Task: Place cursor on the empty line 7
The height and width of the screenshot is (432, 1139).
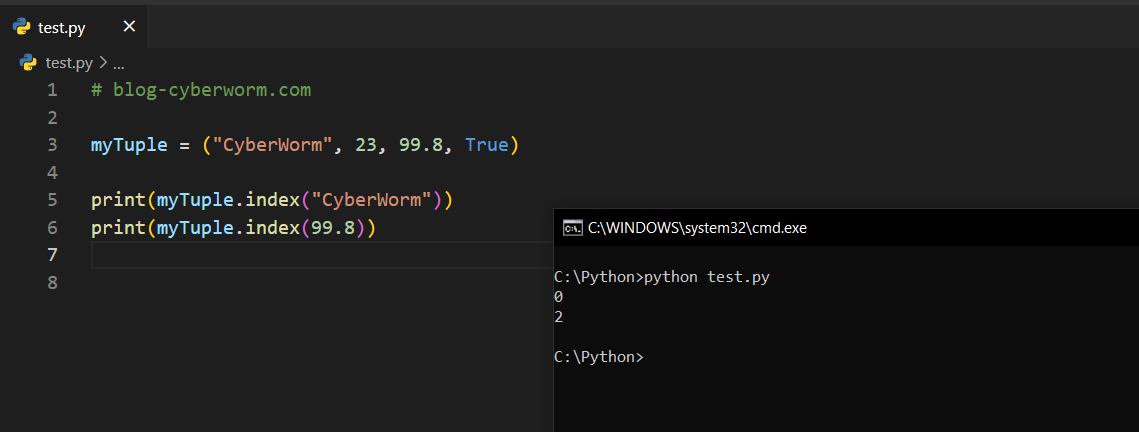Action: coord(300,256)
